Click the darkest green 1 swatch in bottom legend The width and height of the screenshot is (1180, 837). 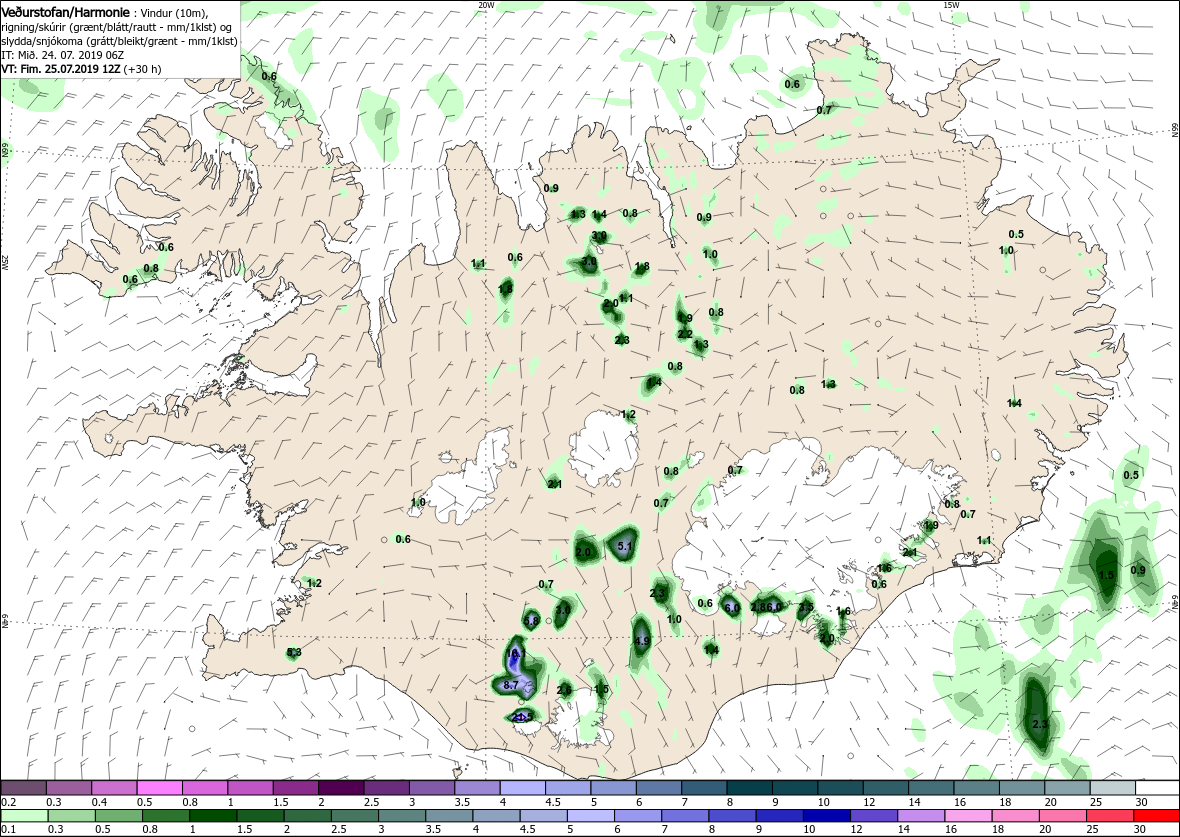tap(213, 817)
